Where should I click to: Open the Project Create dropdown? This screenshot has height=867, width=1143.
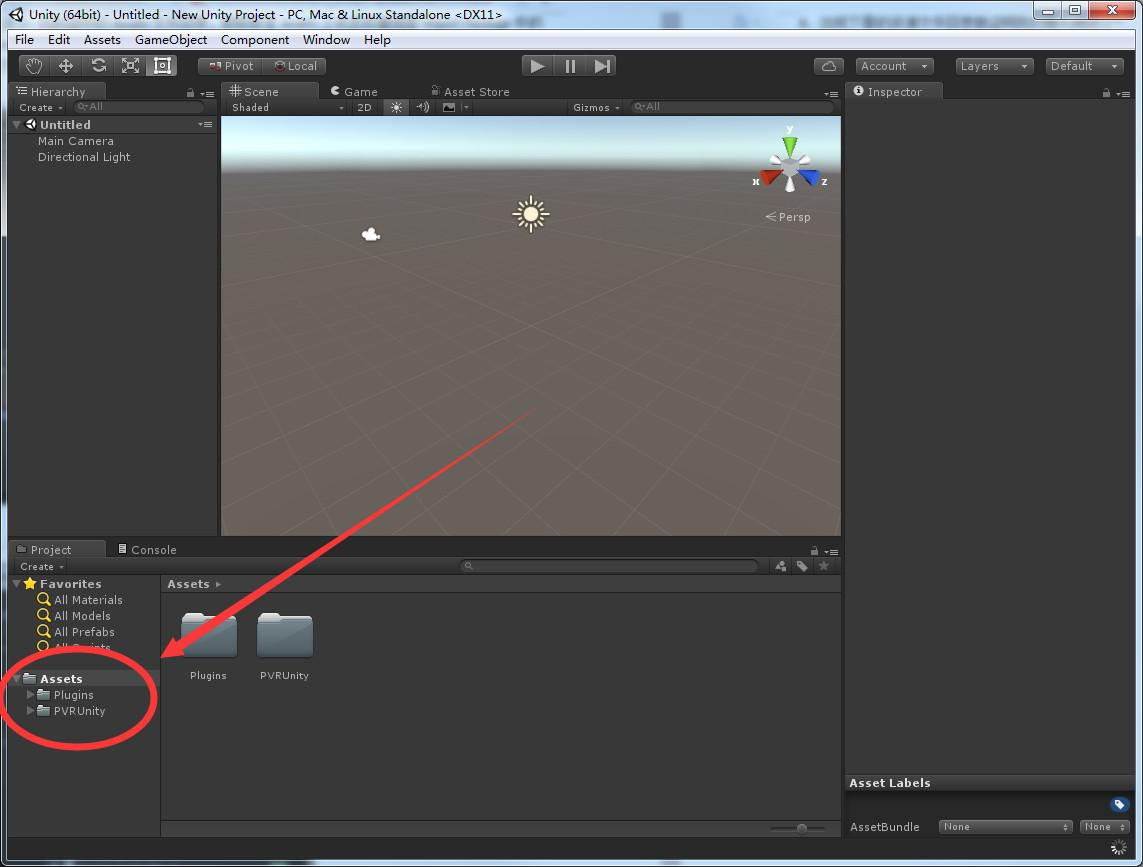tap(42, 567)
